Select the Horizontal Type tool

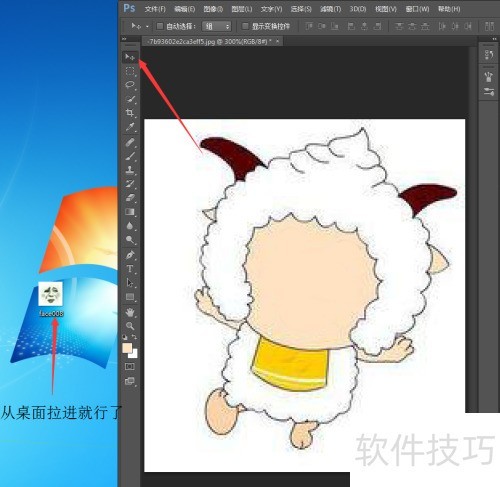130,269
